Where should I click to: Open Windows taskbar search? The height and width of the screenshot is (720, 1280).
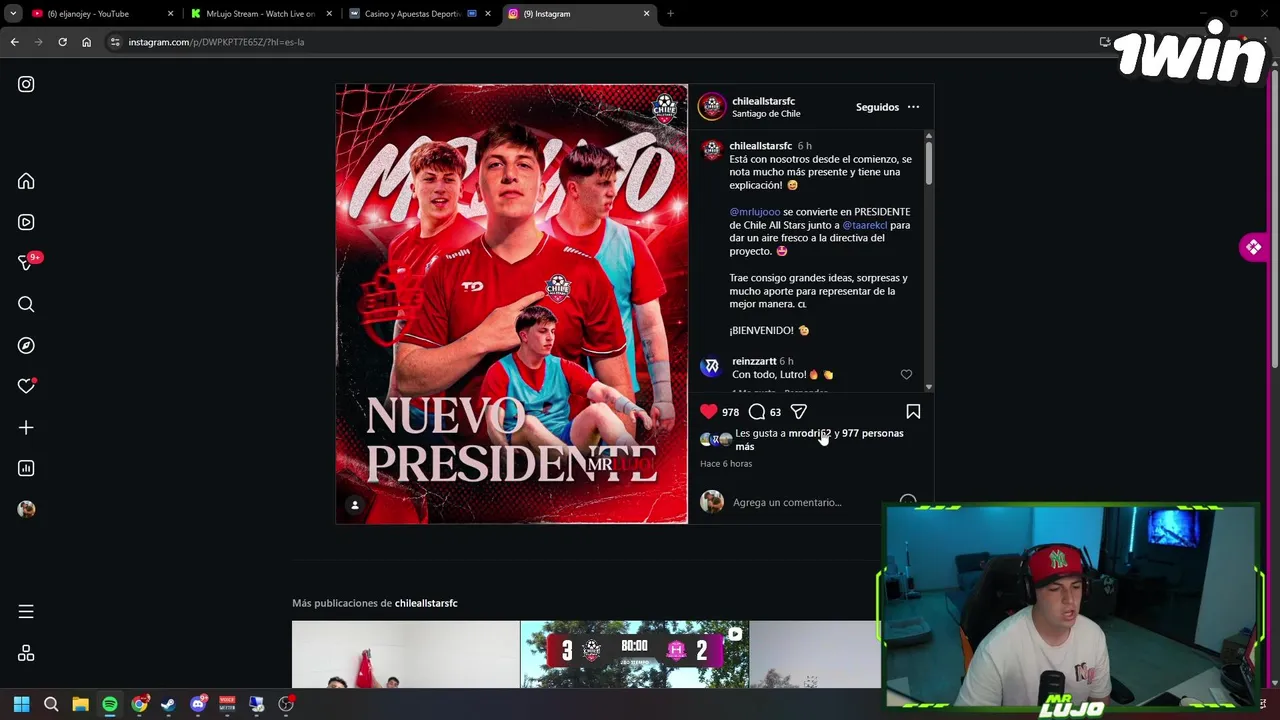point(51,704)
